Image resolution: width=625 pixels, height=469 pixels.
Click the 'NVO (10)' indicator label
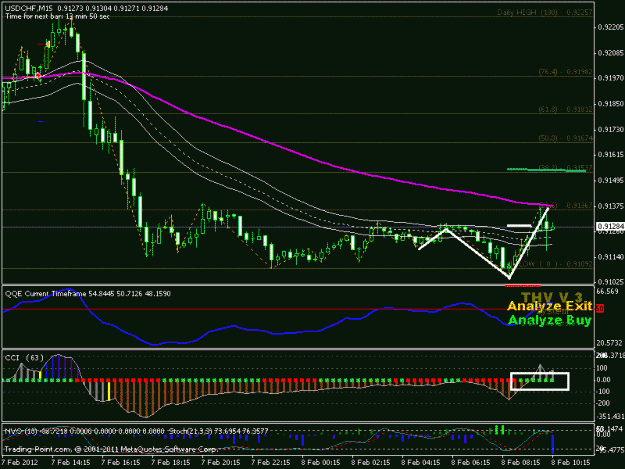pyautogui.click(x=20, y=431)
